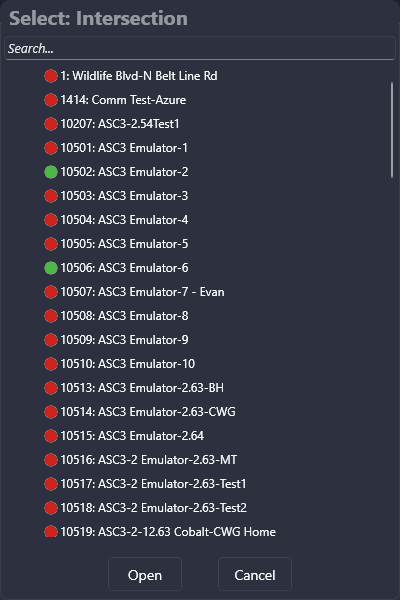This screenshot has height=600, width=400.
Task: Click red status dot beside 1414 Comm Test-Azure
Action: click(51, 100)
